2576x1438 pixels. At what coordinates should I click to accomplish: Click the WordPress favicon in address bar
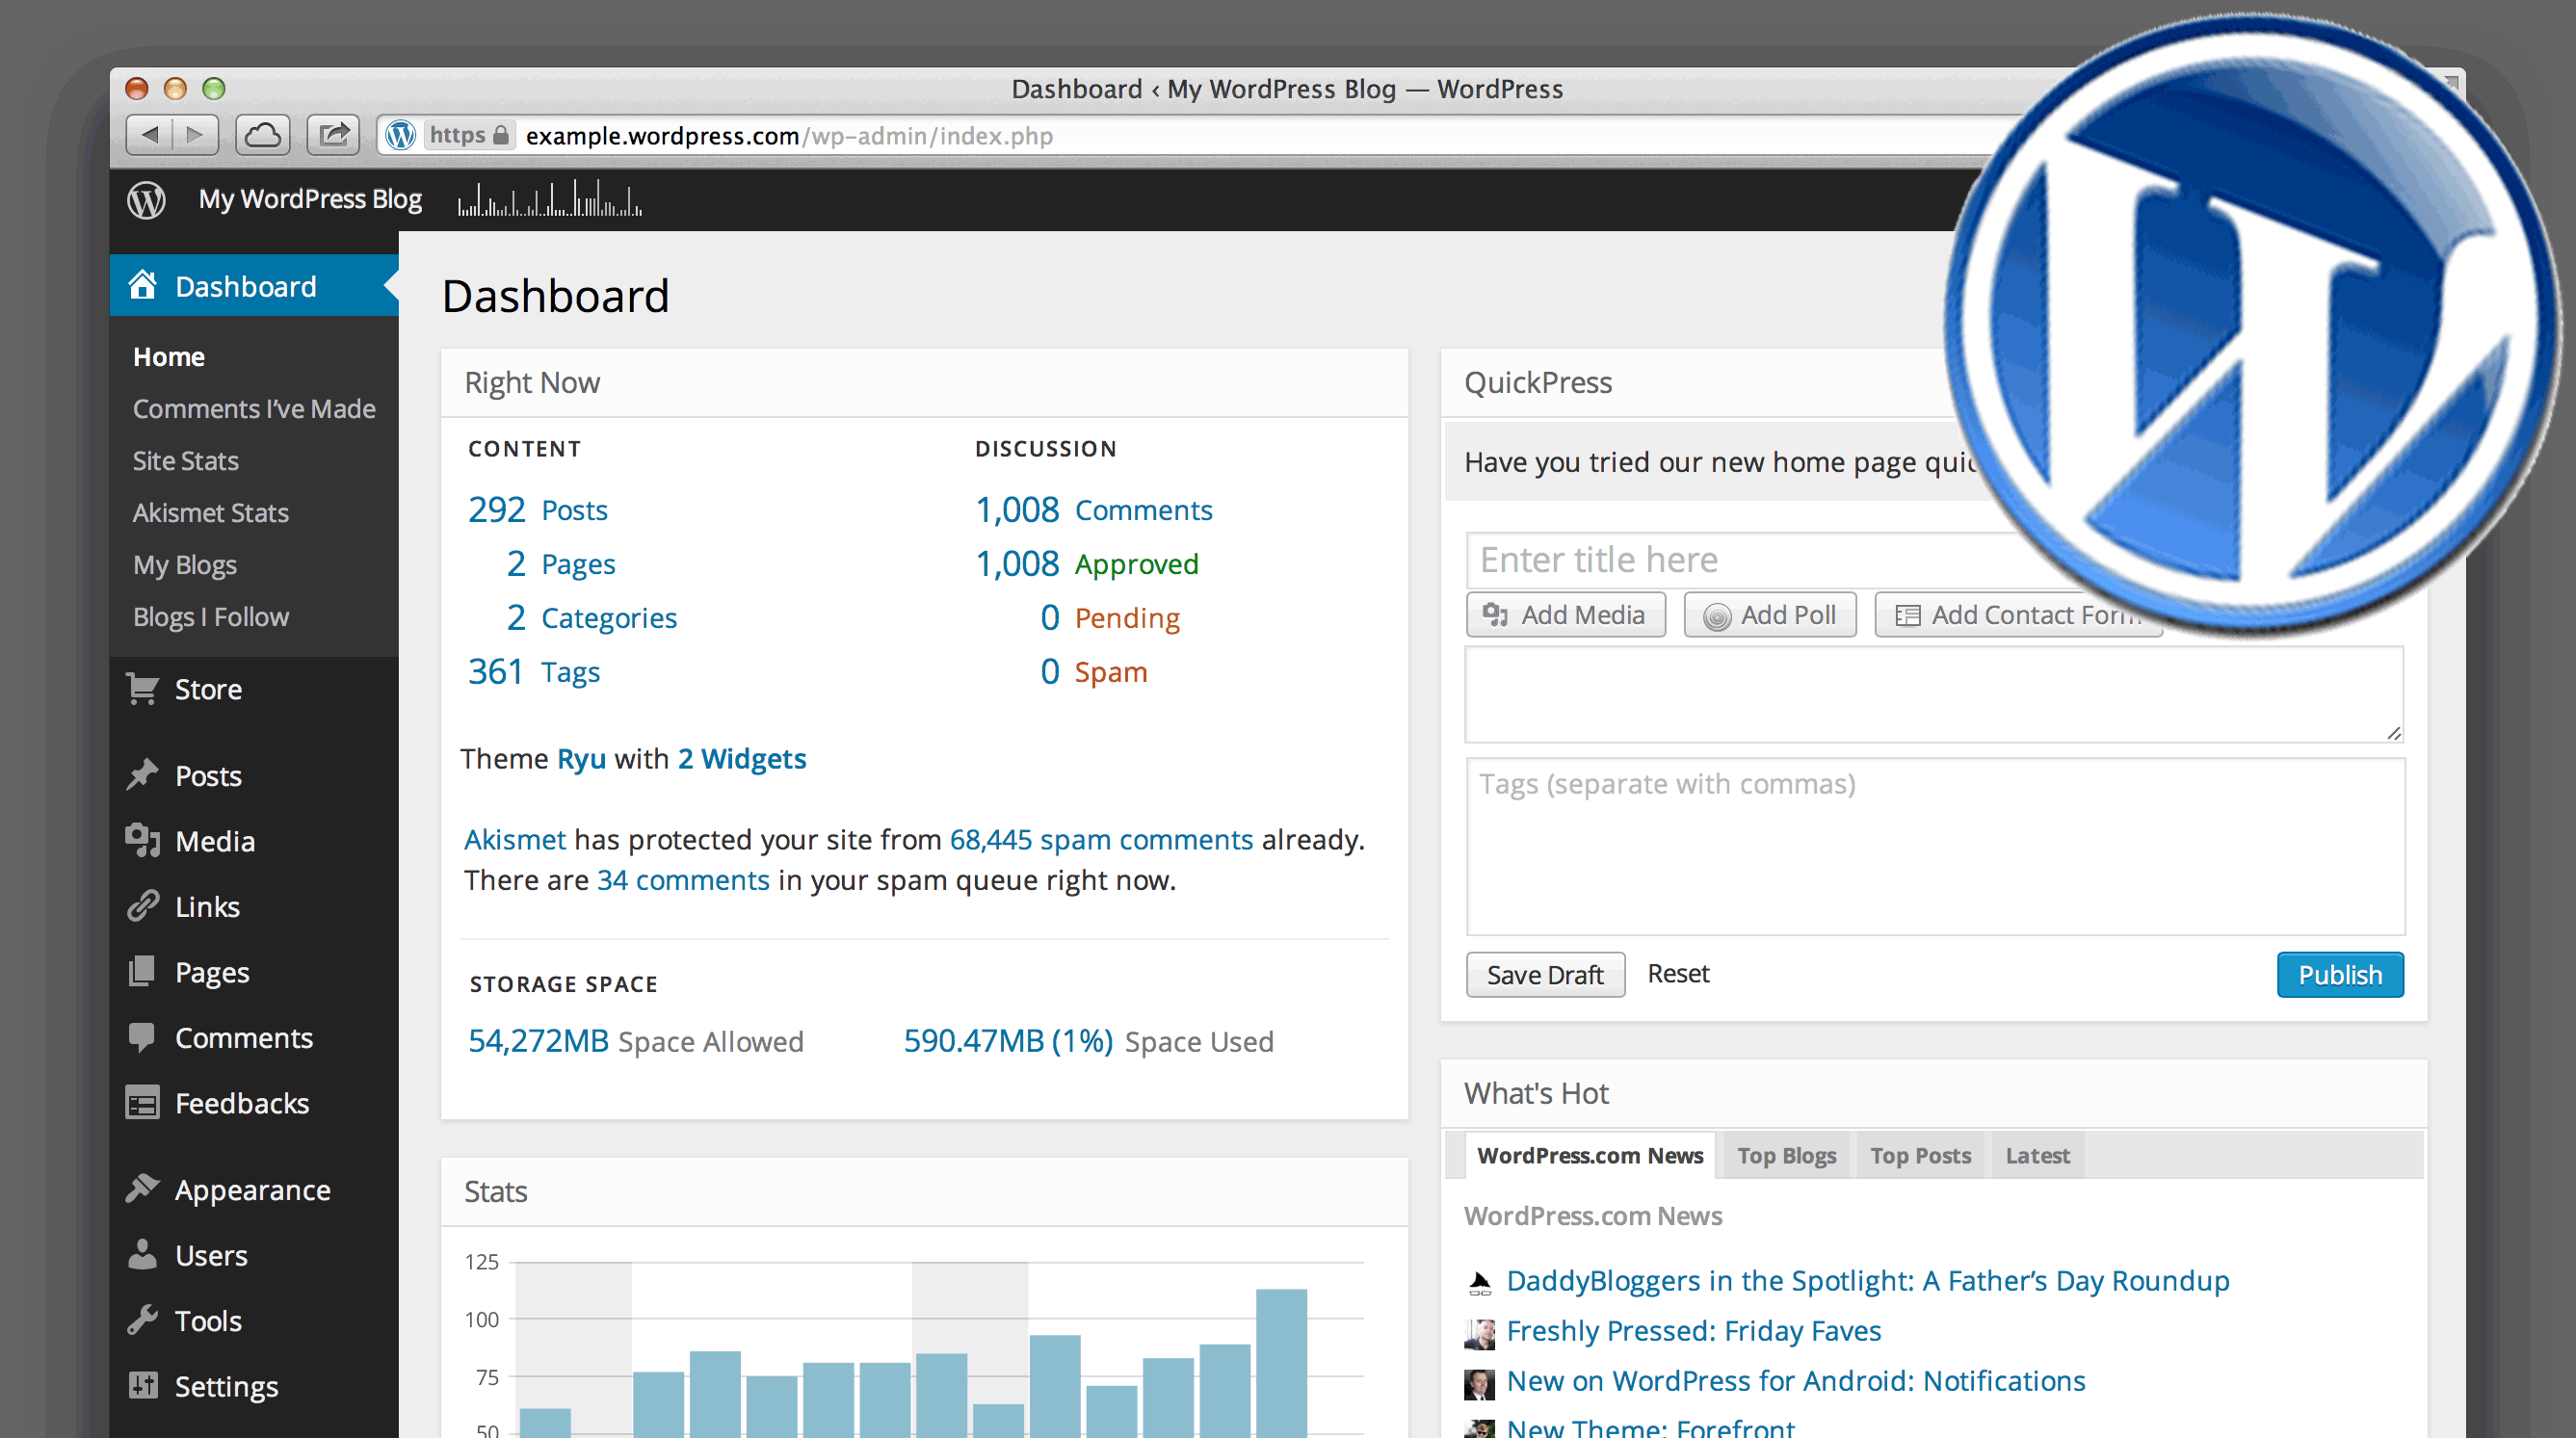[x=401, y=135]
